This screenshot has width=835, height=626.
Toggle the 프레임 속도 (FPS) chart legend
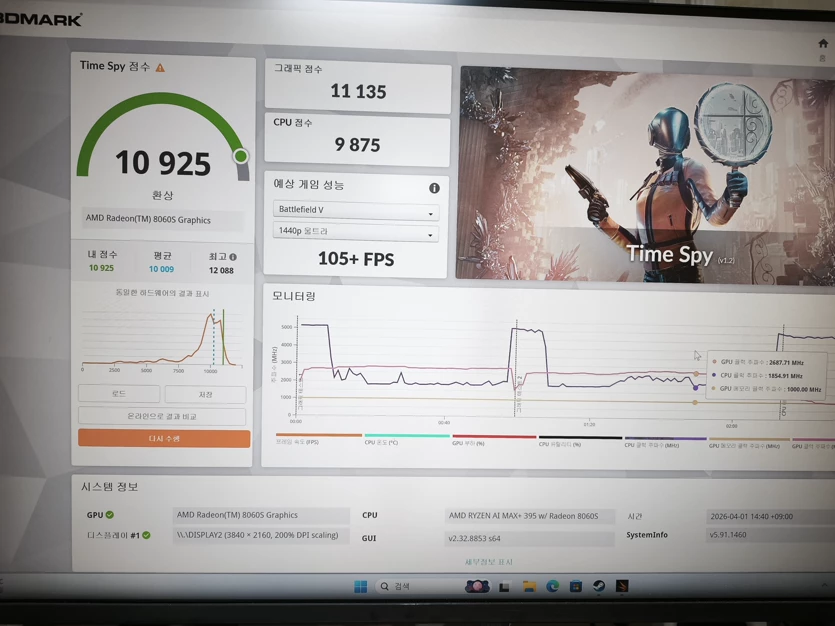[297, 442]
